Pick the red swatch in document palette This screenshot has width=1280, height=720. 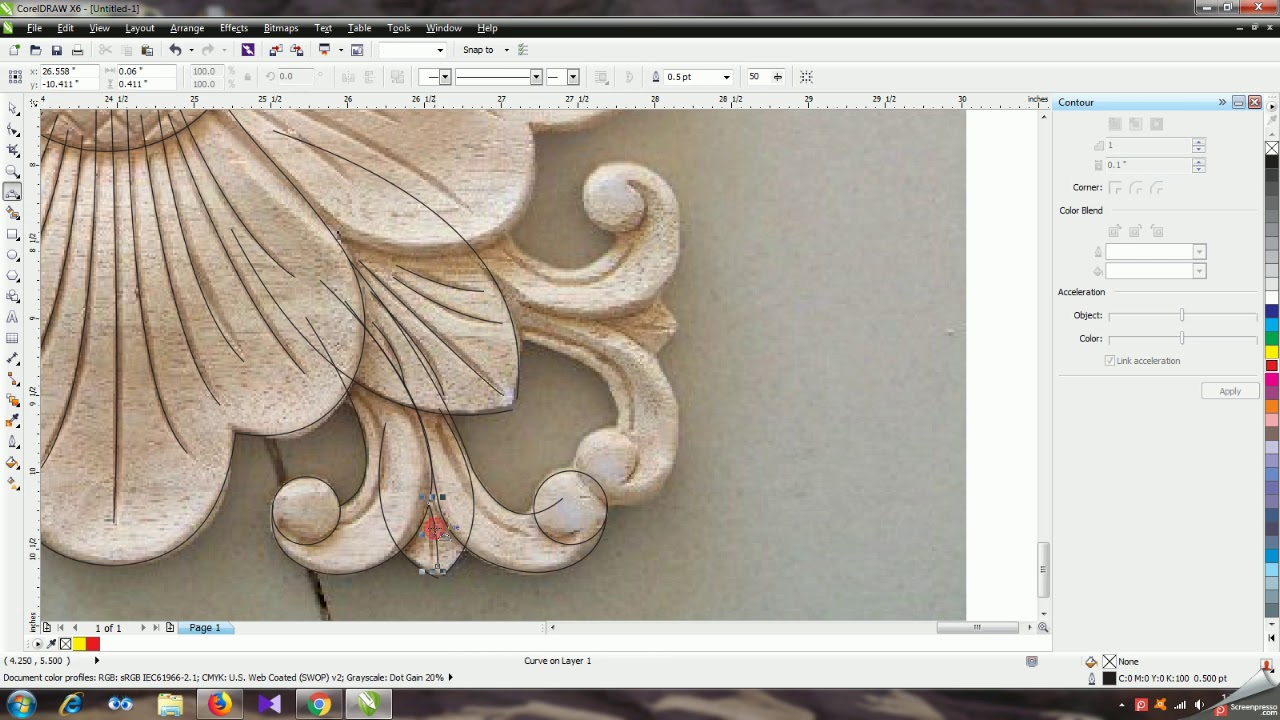click(93, 644)
